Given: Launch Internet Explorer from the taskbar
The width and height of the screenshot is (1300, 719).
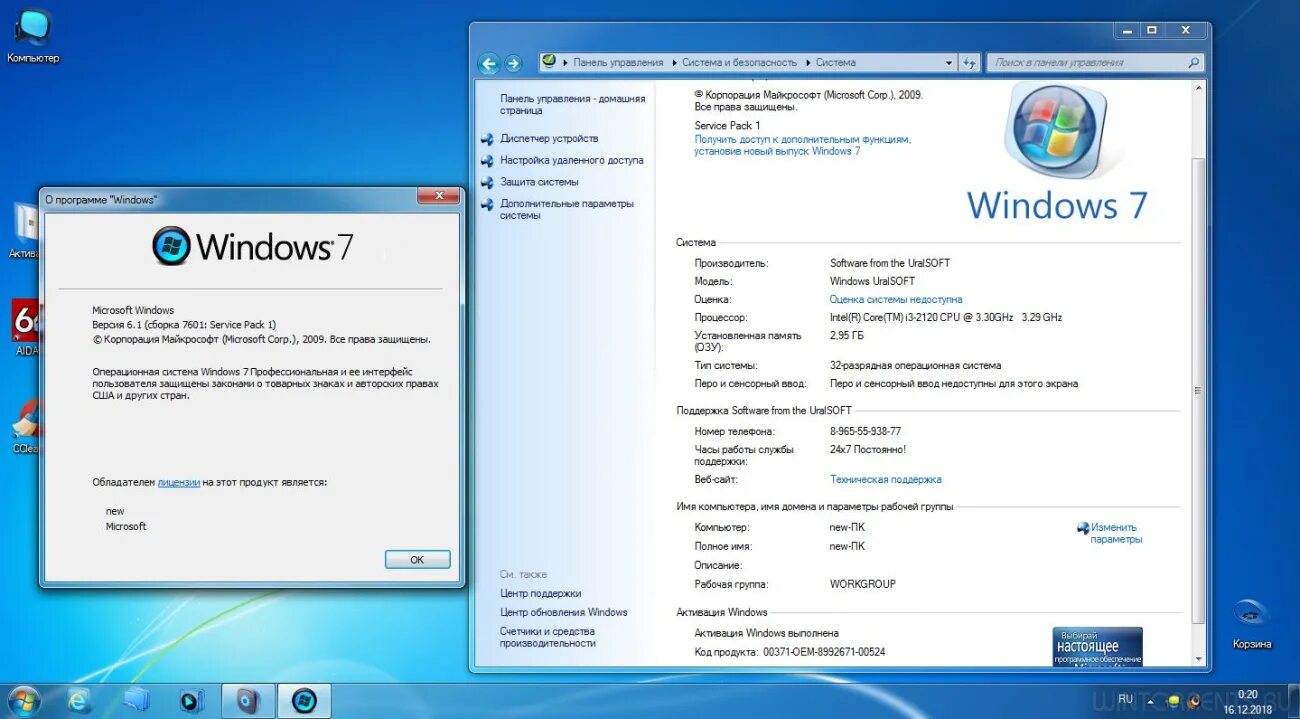Looking at the screenshot, I should click(79, 701).
